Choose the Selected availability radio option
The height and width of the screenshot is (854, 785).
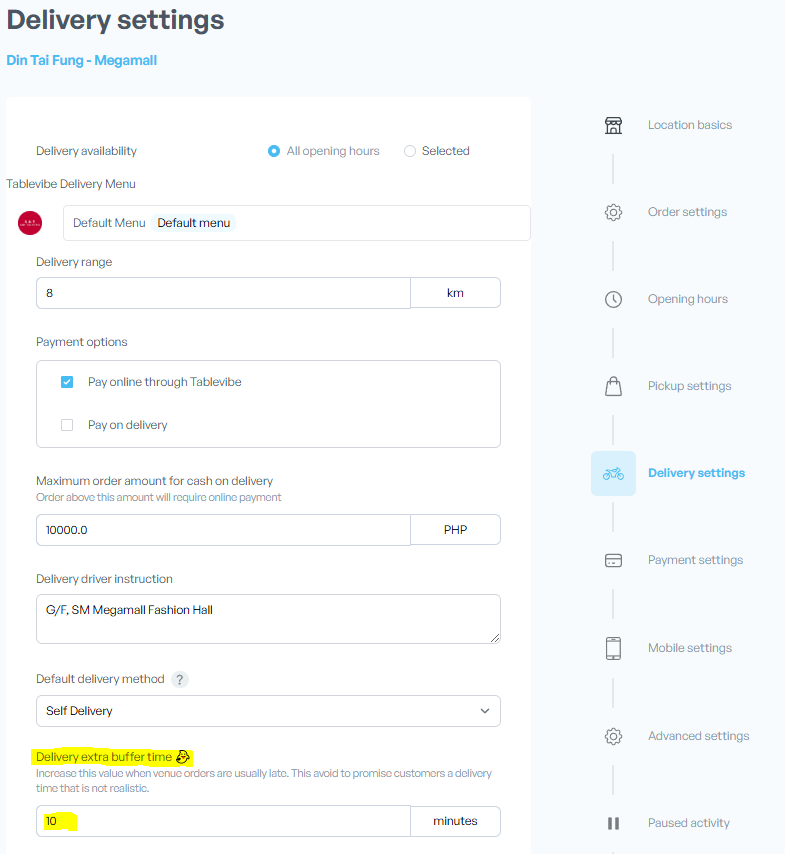(410, 151)
